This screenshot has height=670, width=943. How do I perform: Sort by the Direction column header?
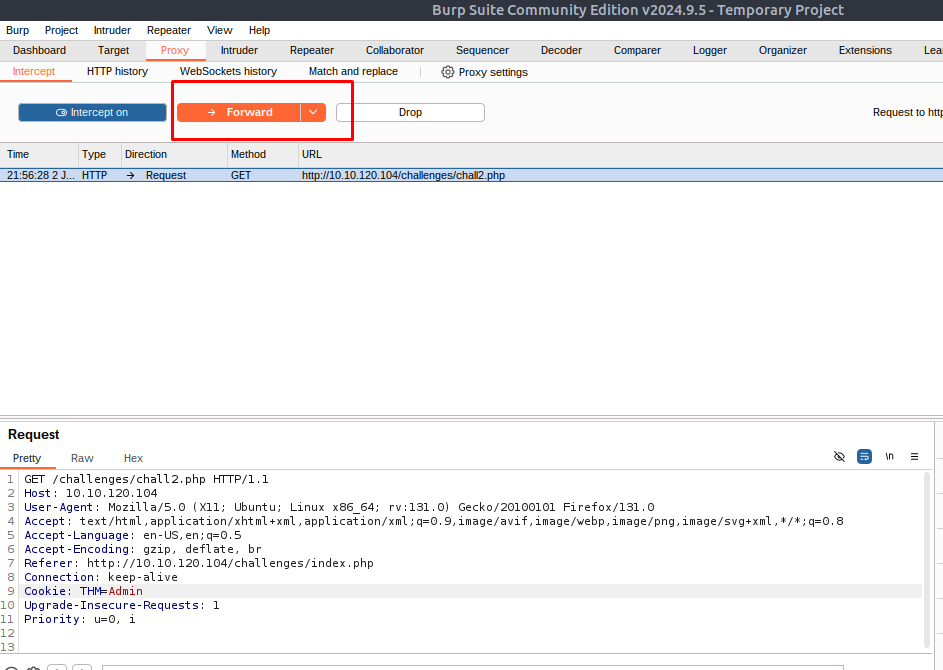[x=174, y=155]
